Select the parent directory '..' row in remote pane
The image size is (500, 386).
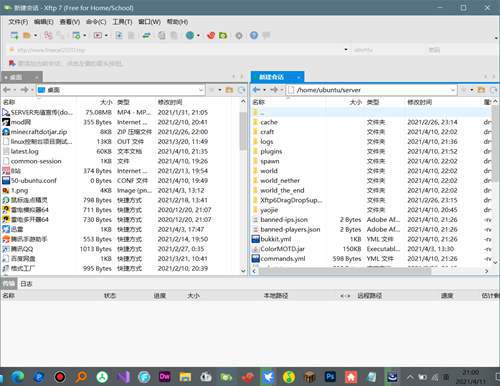tap(372, 112)
